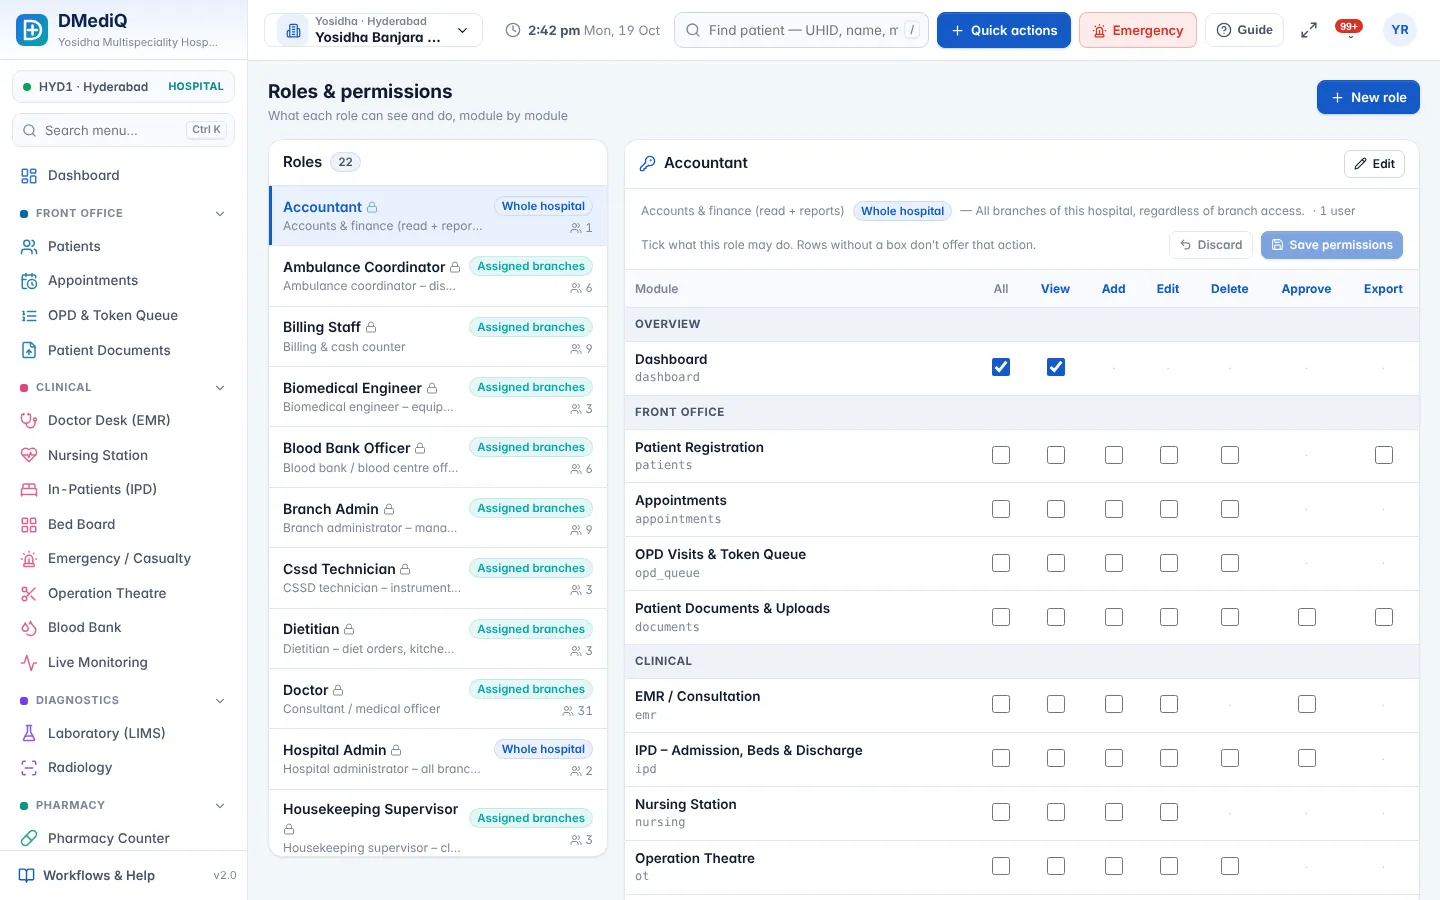The width and height of the screenshot is (1440, 900).
Task: Click the Edit button for Accountant role
Action: tap(1374, 164)
